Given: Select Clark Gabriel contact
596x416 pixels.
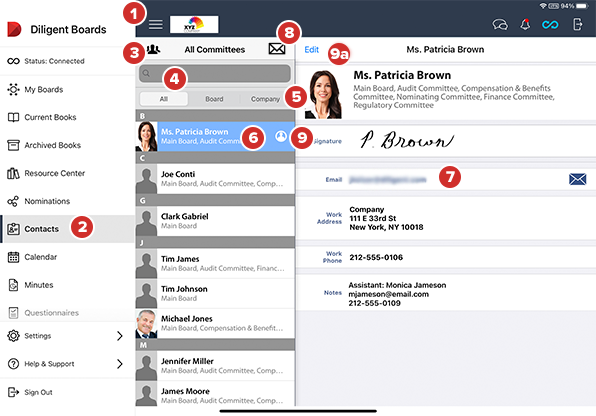Looking at the screenshot, I should point(215,221).
